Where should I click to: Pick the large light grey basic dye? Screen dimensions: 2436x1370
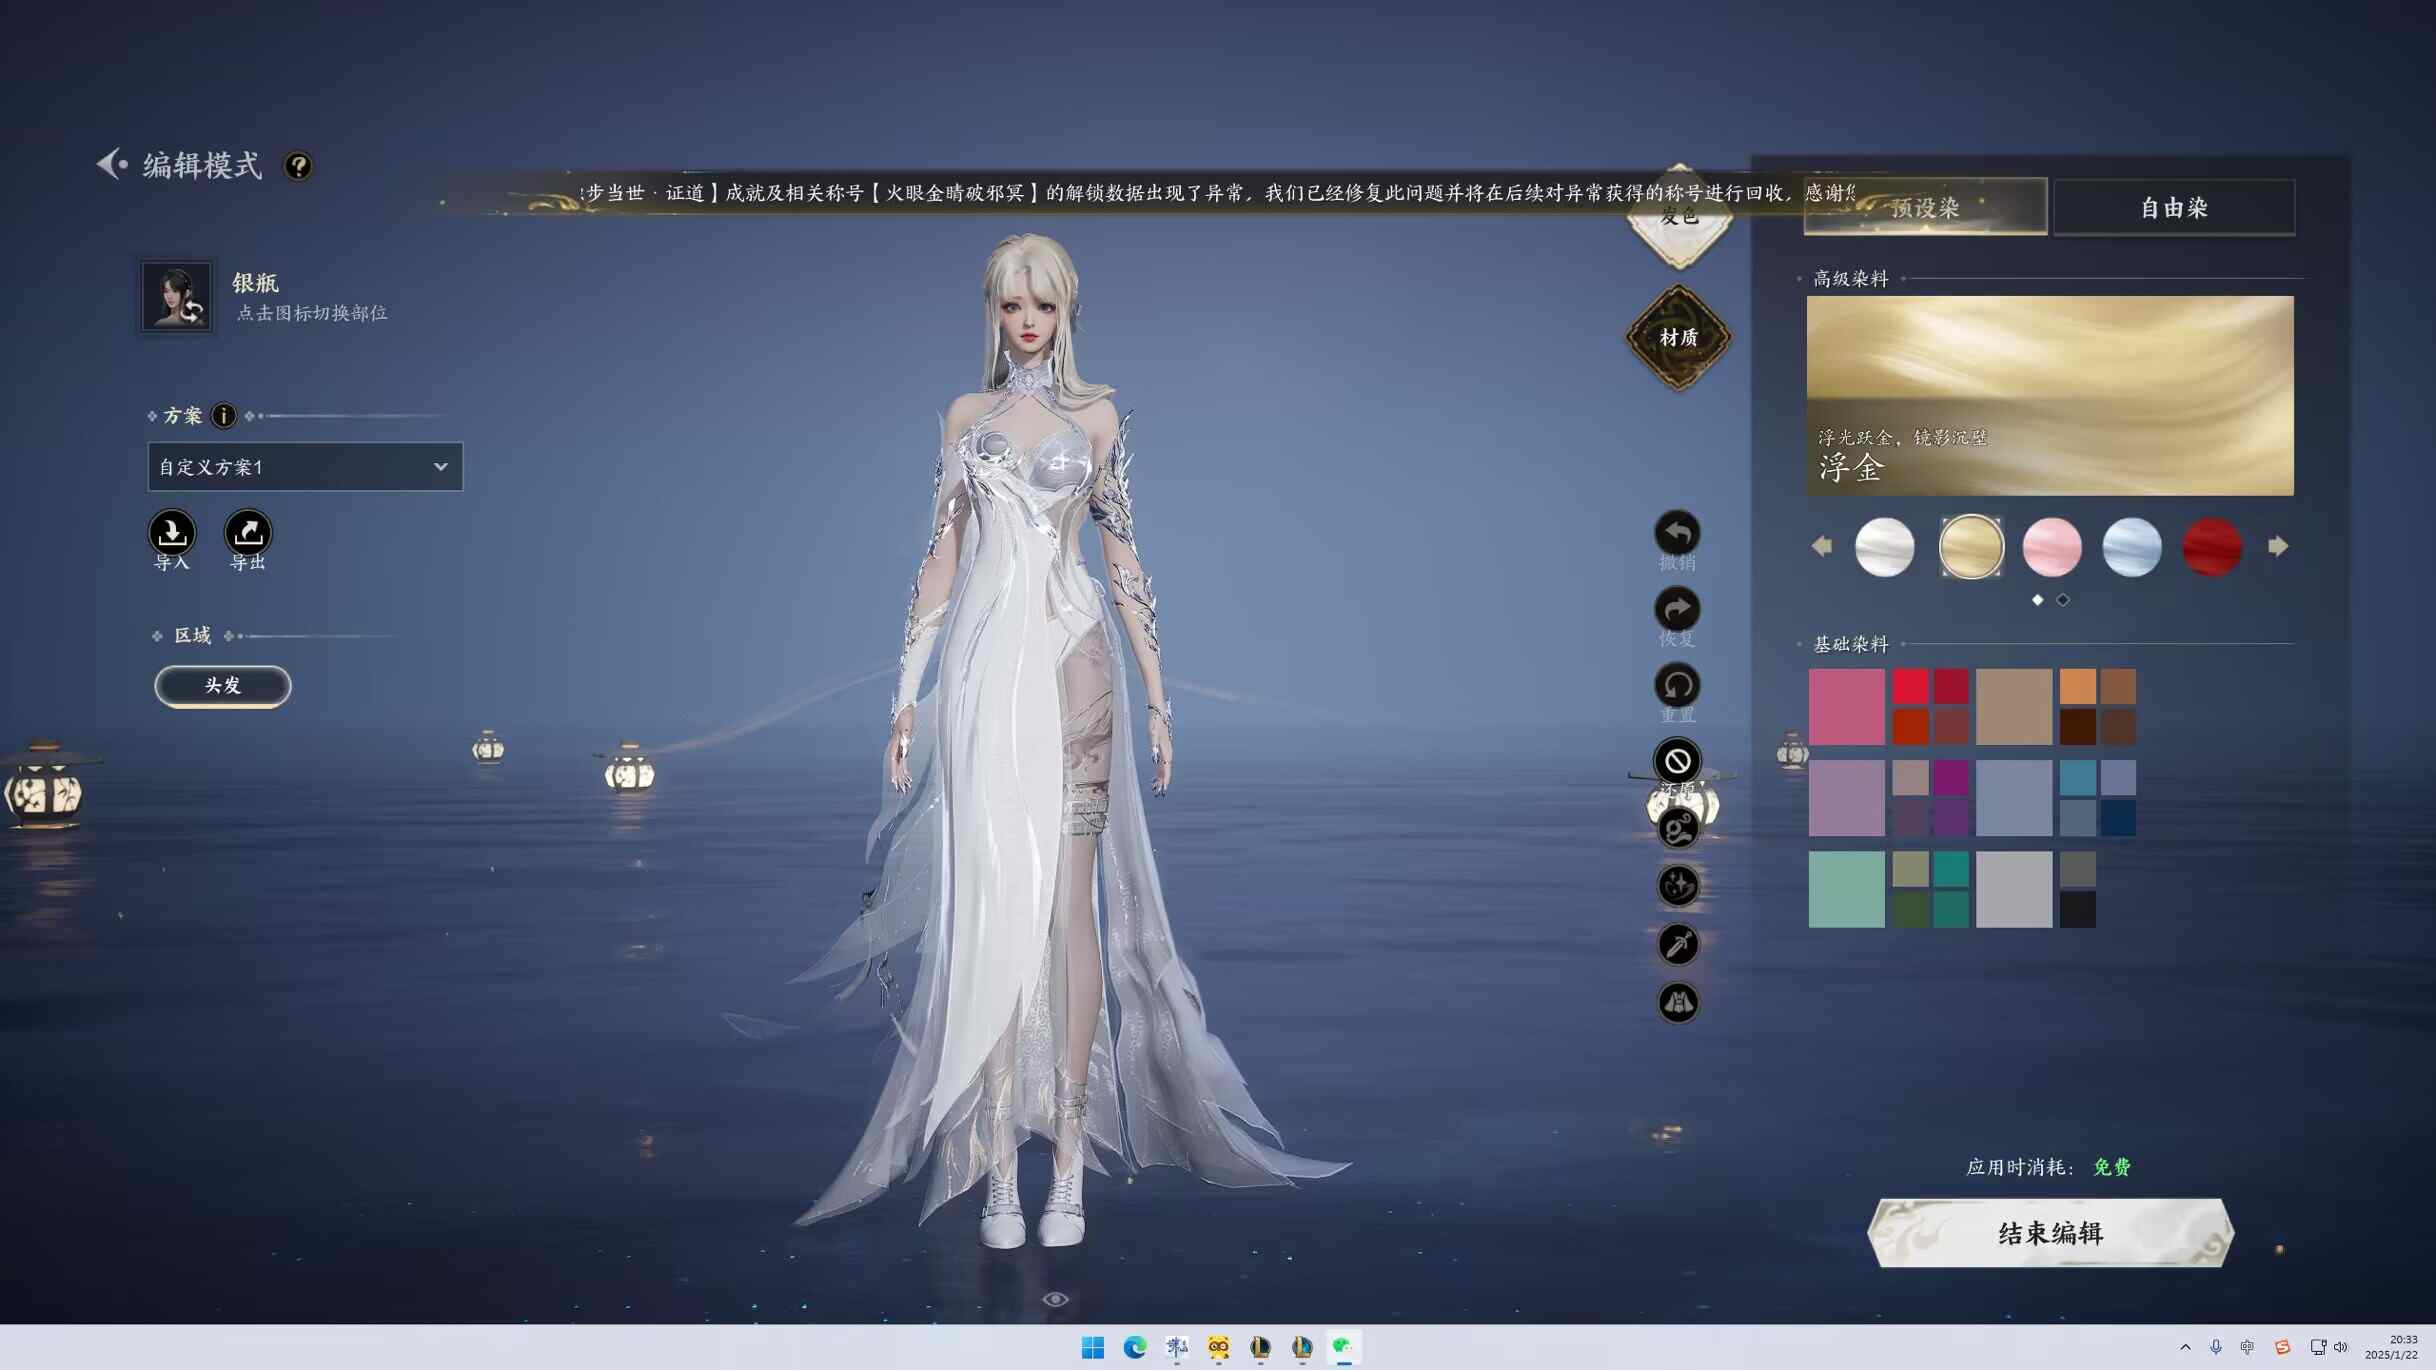tap(2013, 889)
